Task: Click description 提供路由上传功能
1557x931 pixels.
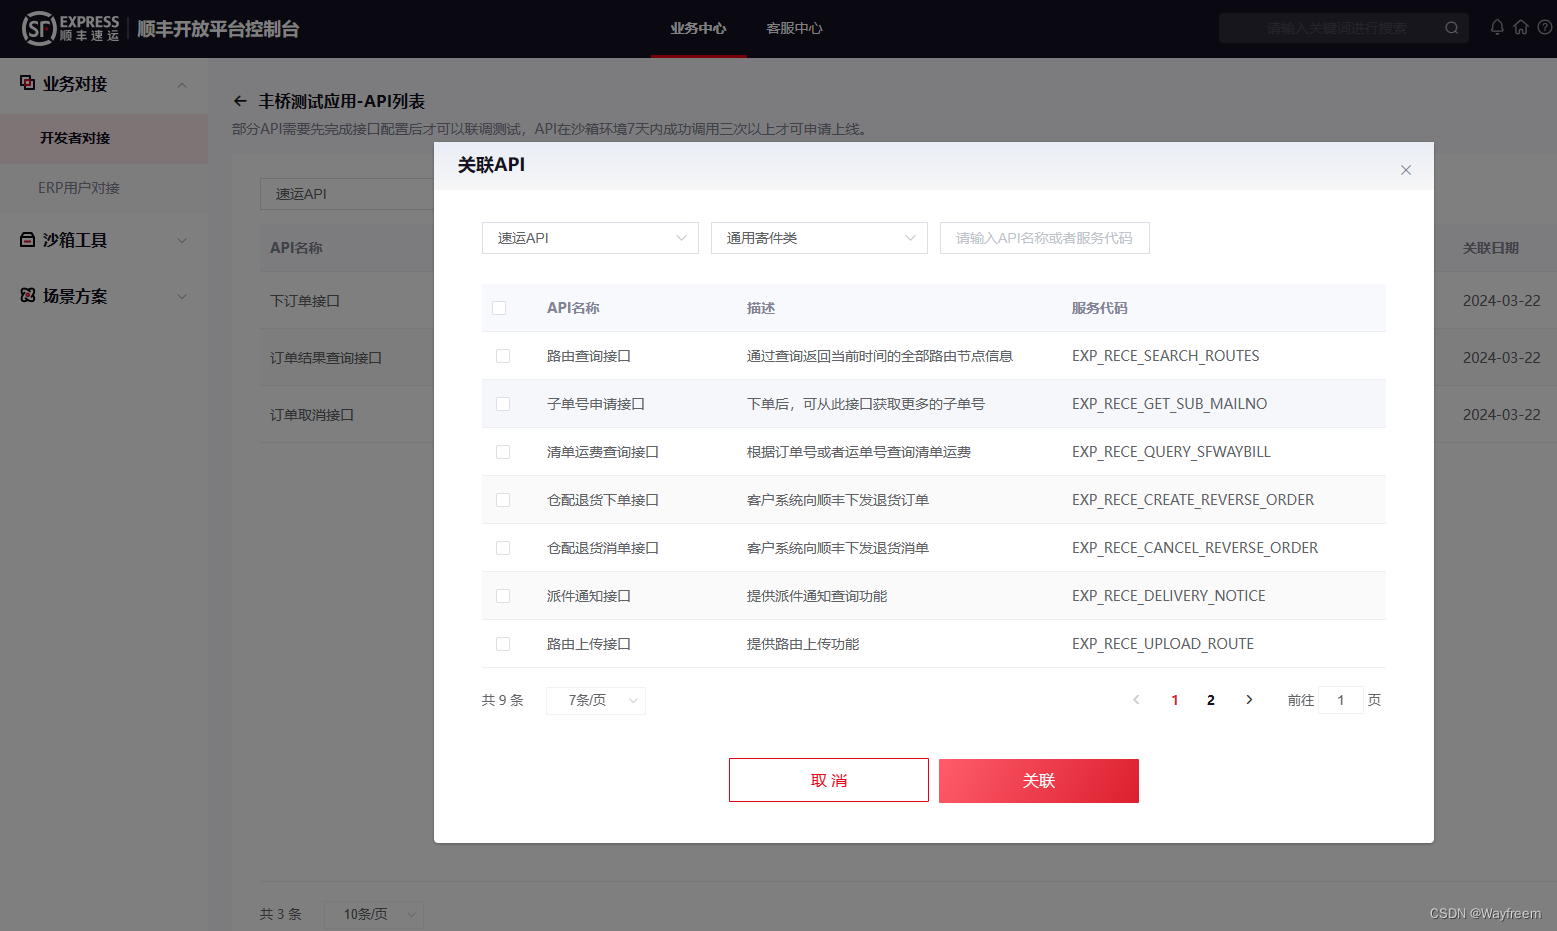Action: [803, 644]
